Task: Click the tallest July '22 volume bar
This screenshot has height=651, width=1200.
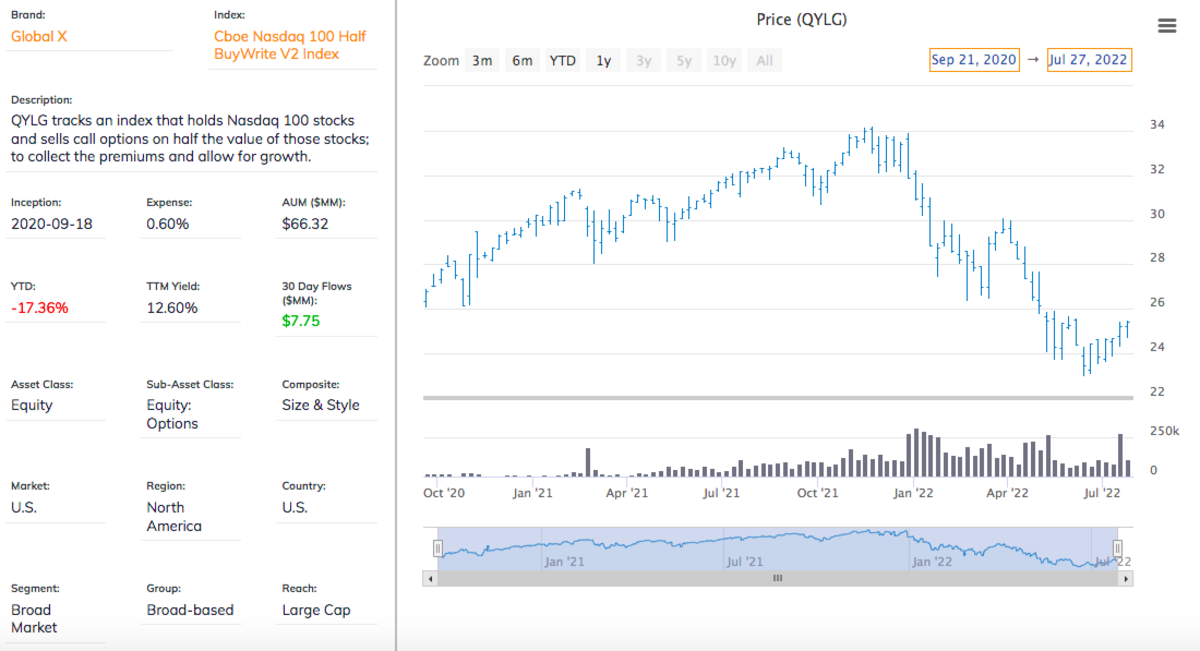Action: coord(1121,454)
